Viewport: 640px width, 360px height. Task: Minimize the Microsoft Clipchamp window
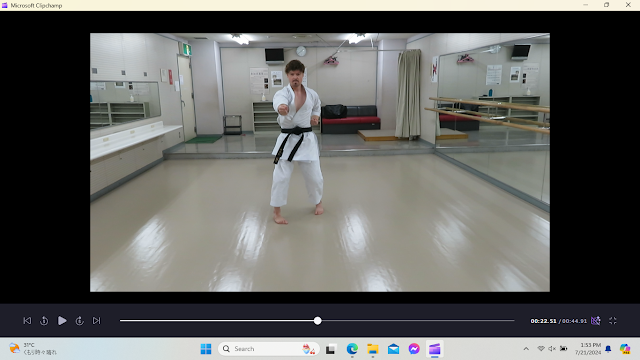click(586, 5)
